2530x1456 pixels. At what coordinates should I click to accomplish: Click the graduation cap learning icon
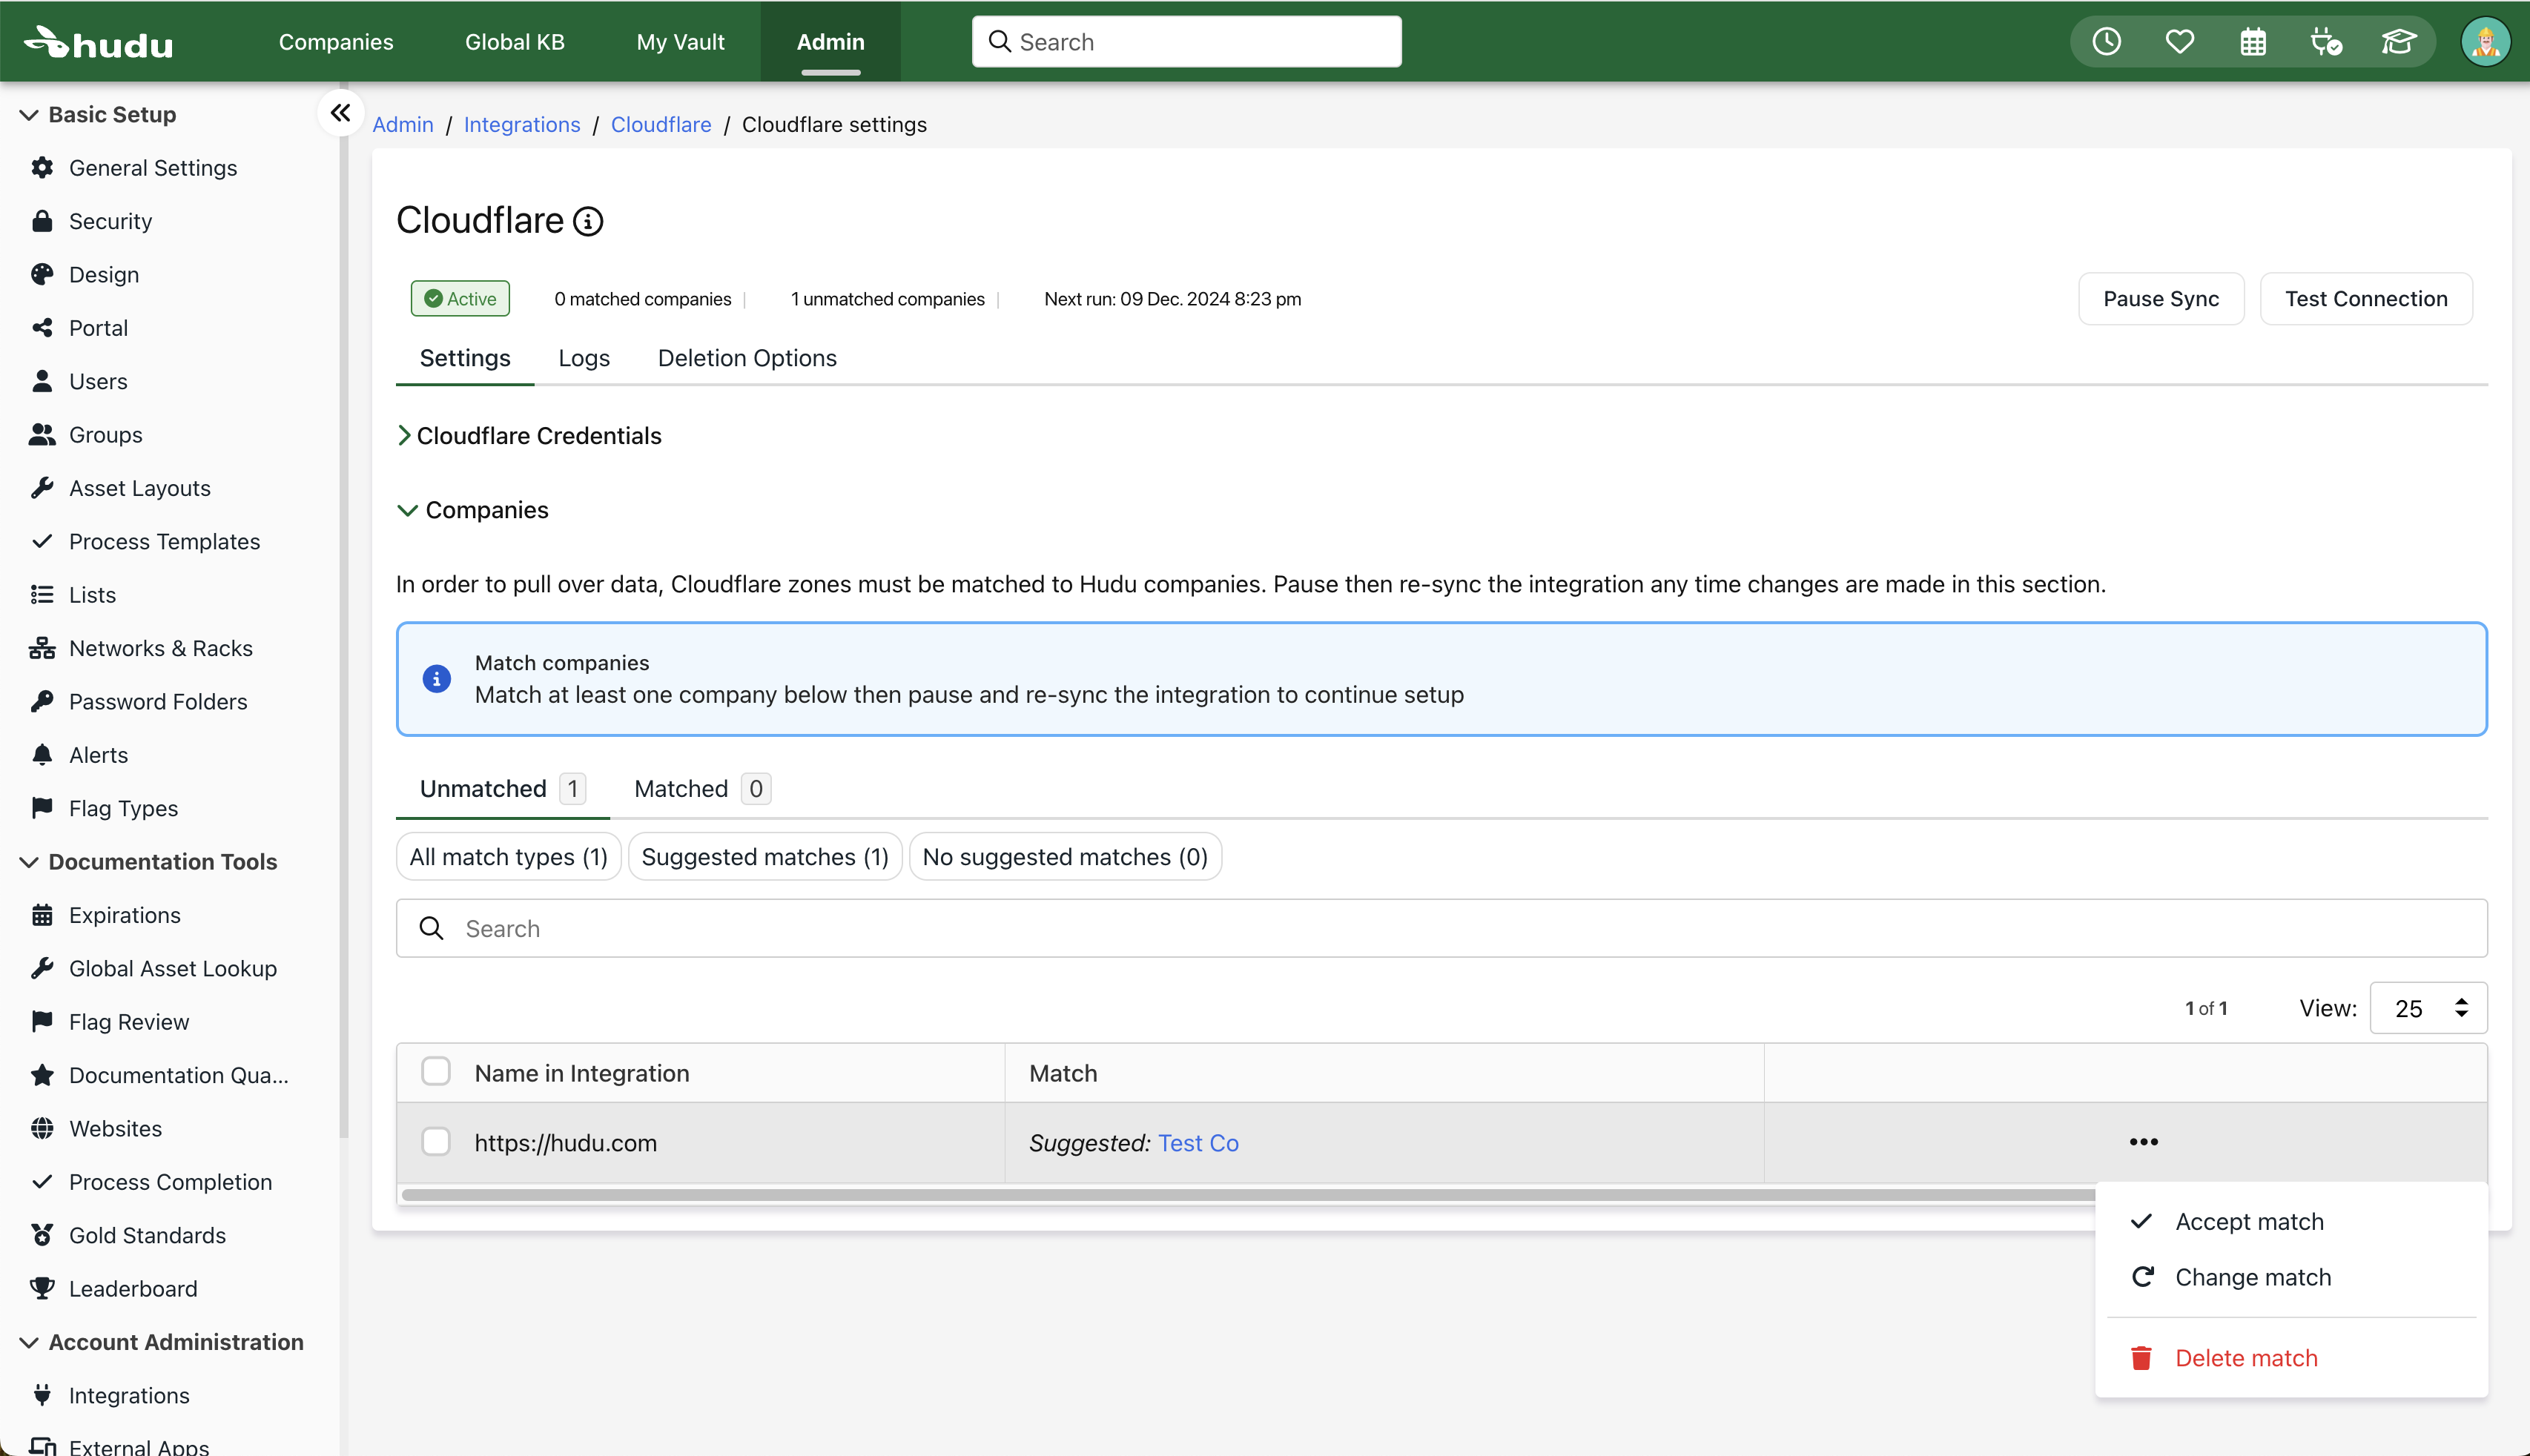[x=2398, y=42]
